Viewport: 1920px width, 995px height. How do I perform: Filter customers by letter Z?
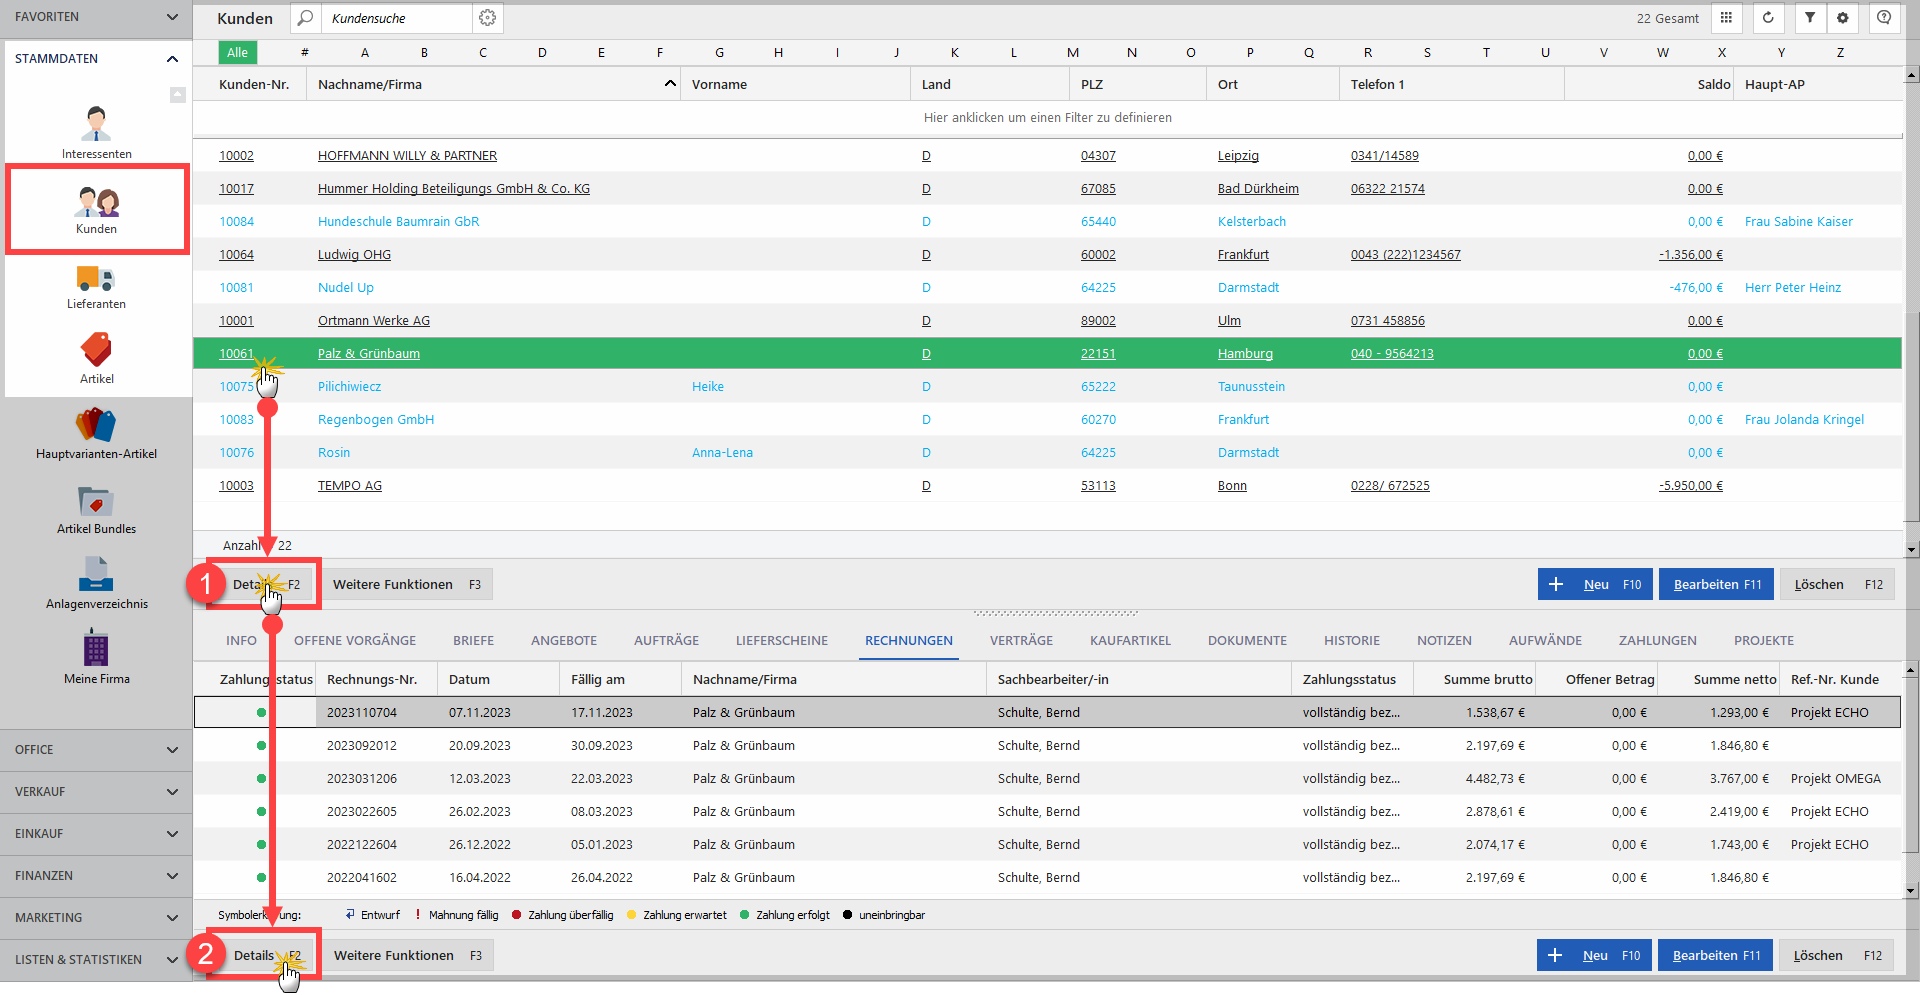(1840, 53)
